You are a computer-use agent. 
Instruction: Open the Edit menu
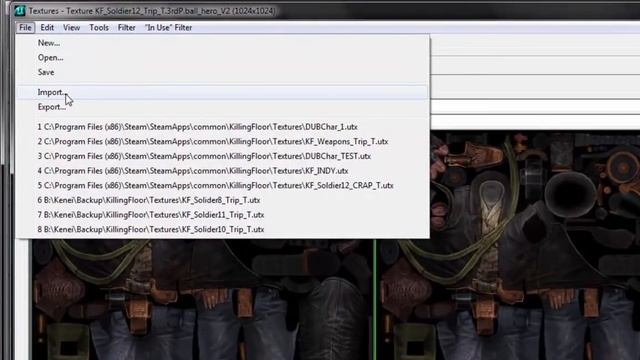tap(47, 27)
